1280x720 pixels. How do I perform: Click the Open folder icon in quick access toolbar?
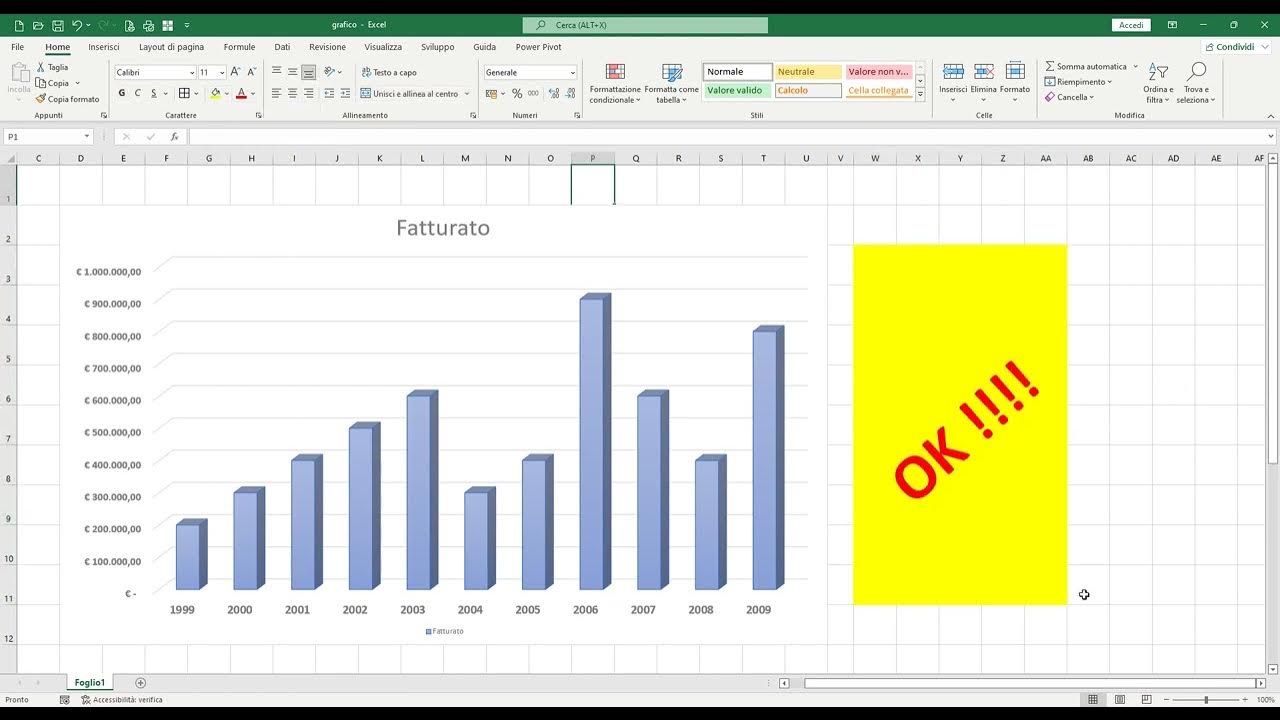pyautogui.click(x=38, y=25)
